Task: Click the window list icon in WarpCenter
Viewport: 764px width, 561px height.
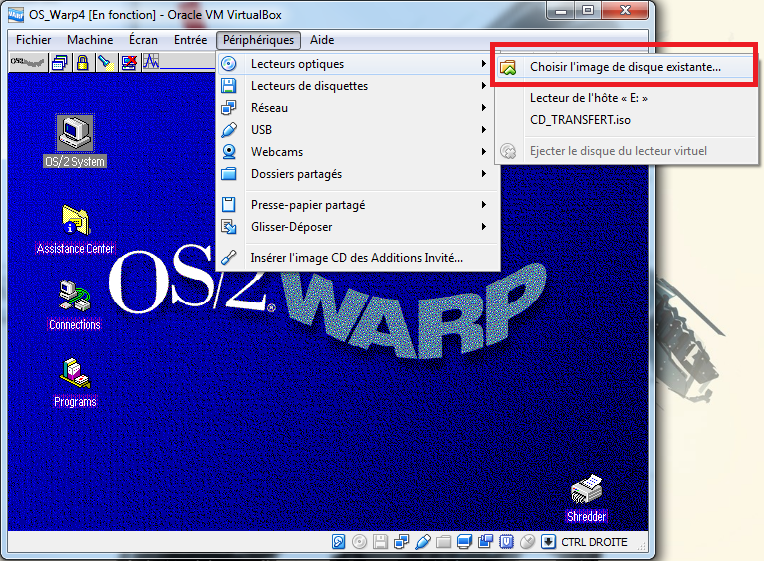Action: click(x=60, y=62)
